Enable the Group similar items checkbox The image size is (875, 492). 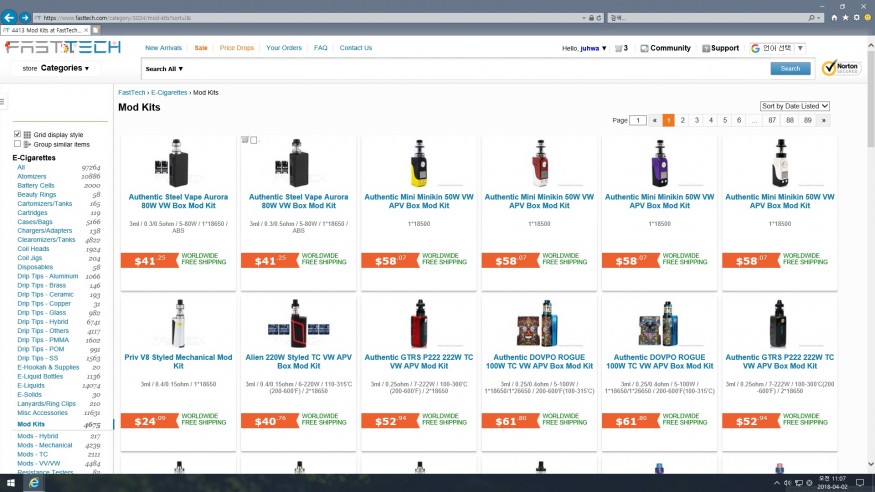tap(17, 144)
